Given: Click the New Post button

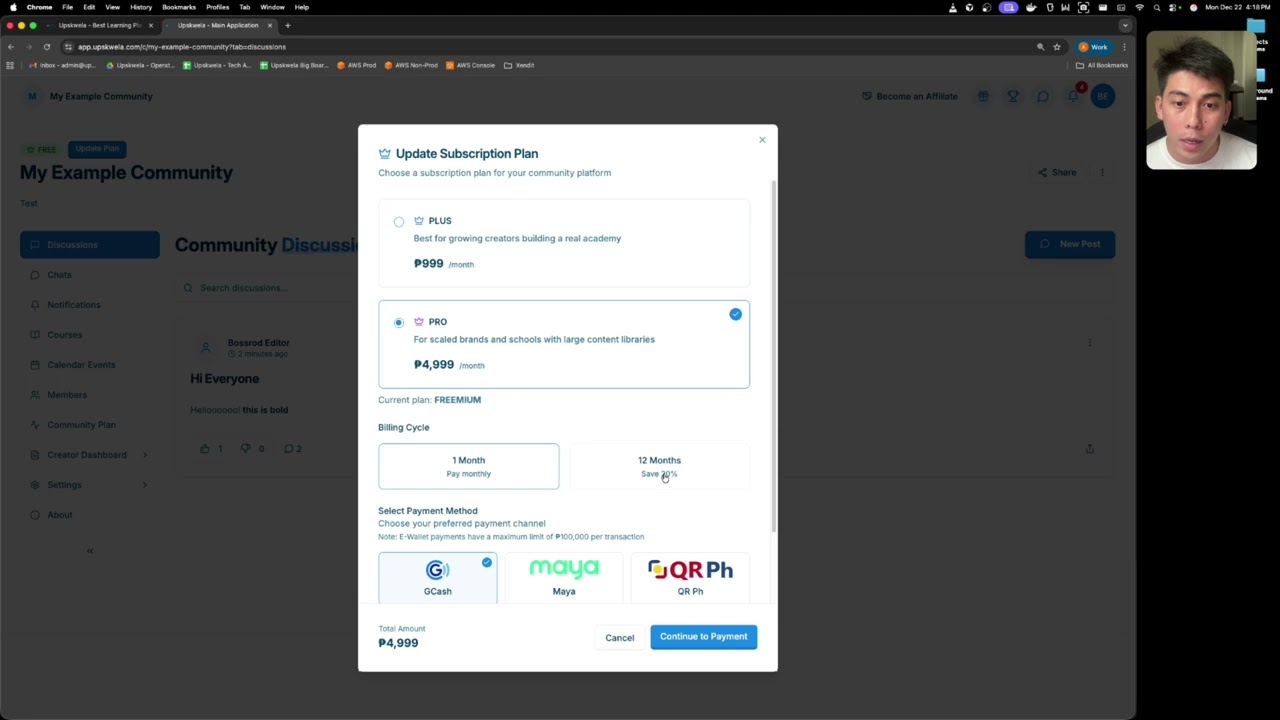Looking at the screenshot, I should click(x=1069, y=244).
